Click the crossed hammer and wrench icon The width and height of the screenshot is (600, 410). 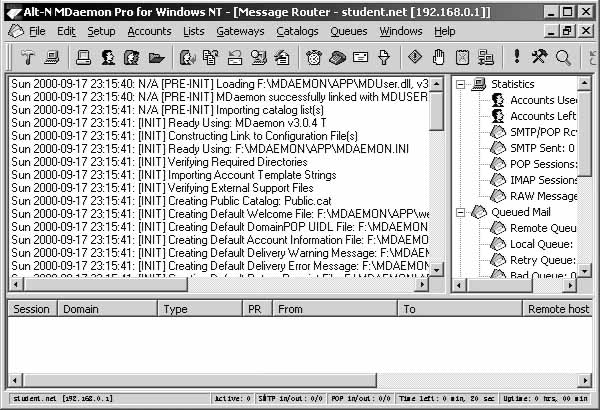(x=539, y=57)
